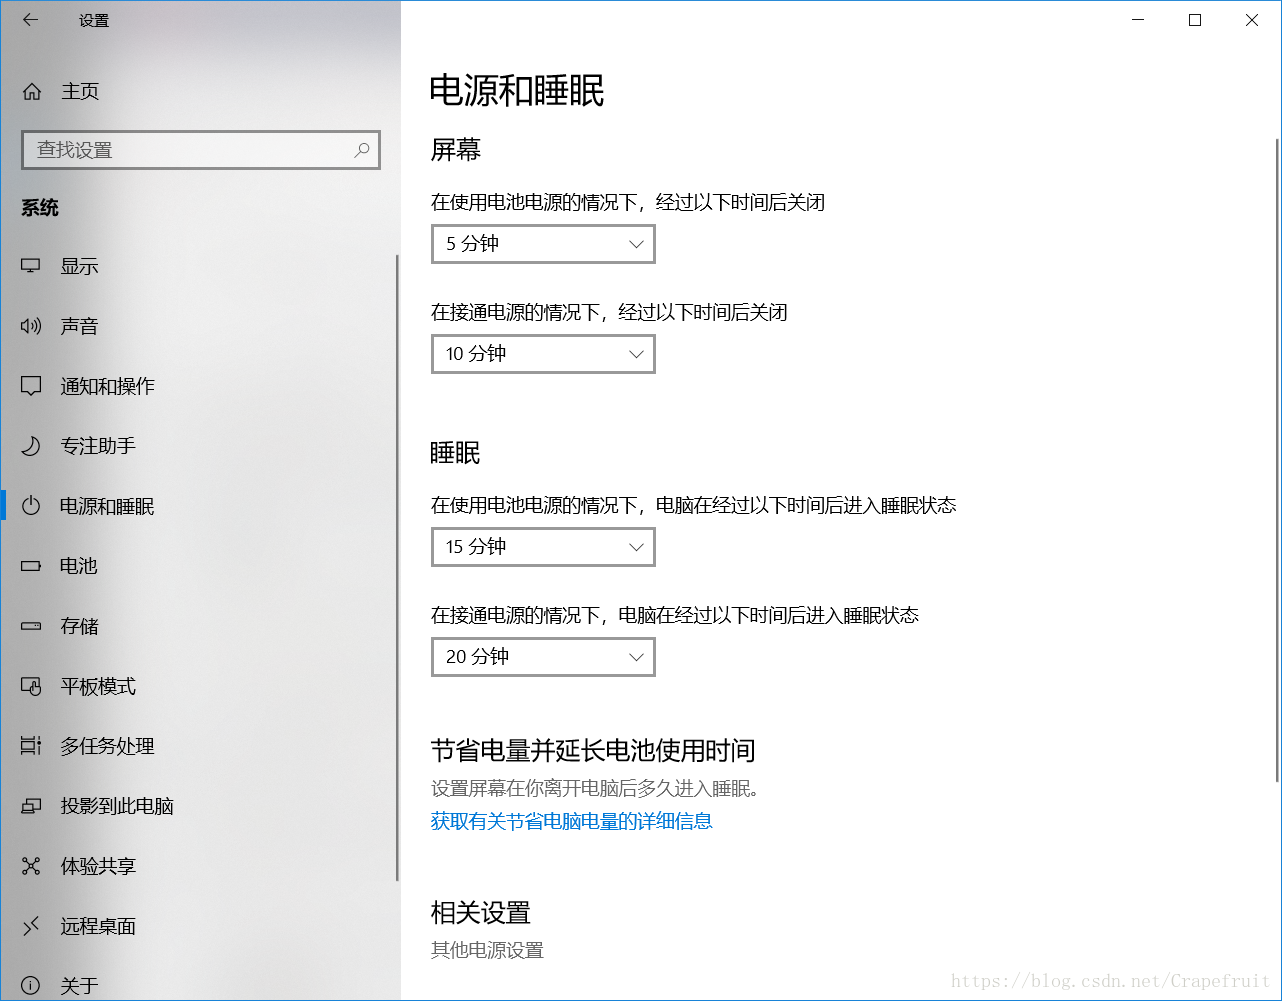The image size is (1282, 1001).
Task: Click the back arrow icon
Action: tap(30, 20)
